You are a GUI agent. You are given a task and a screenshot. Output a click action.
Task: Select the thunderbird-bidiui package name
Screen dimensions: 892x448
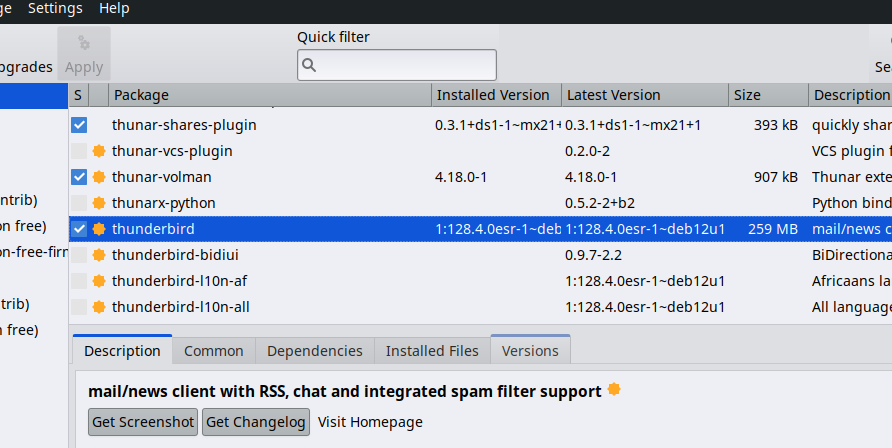175,255
